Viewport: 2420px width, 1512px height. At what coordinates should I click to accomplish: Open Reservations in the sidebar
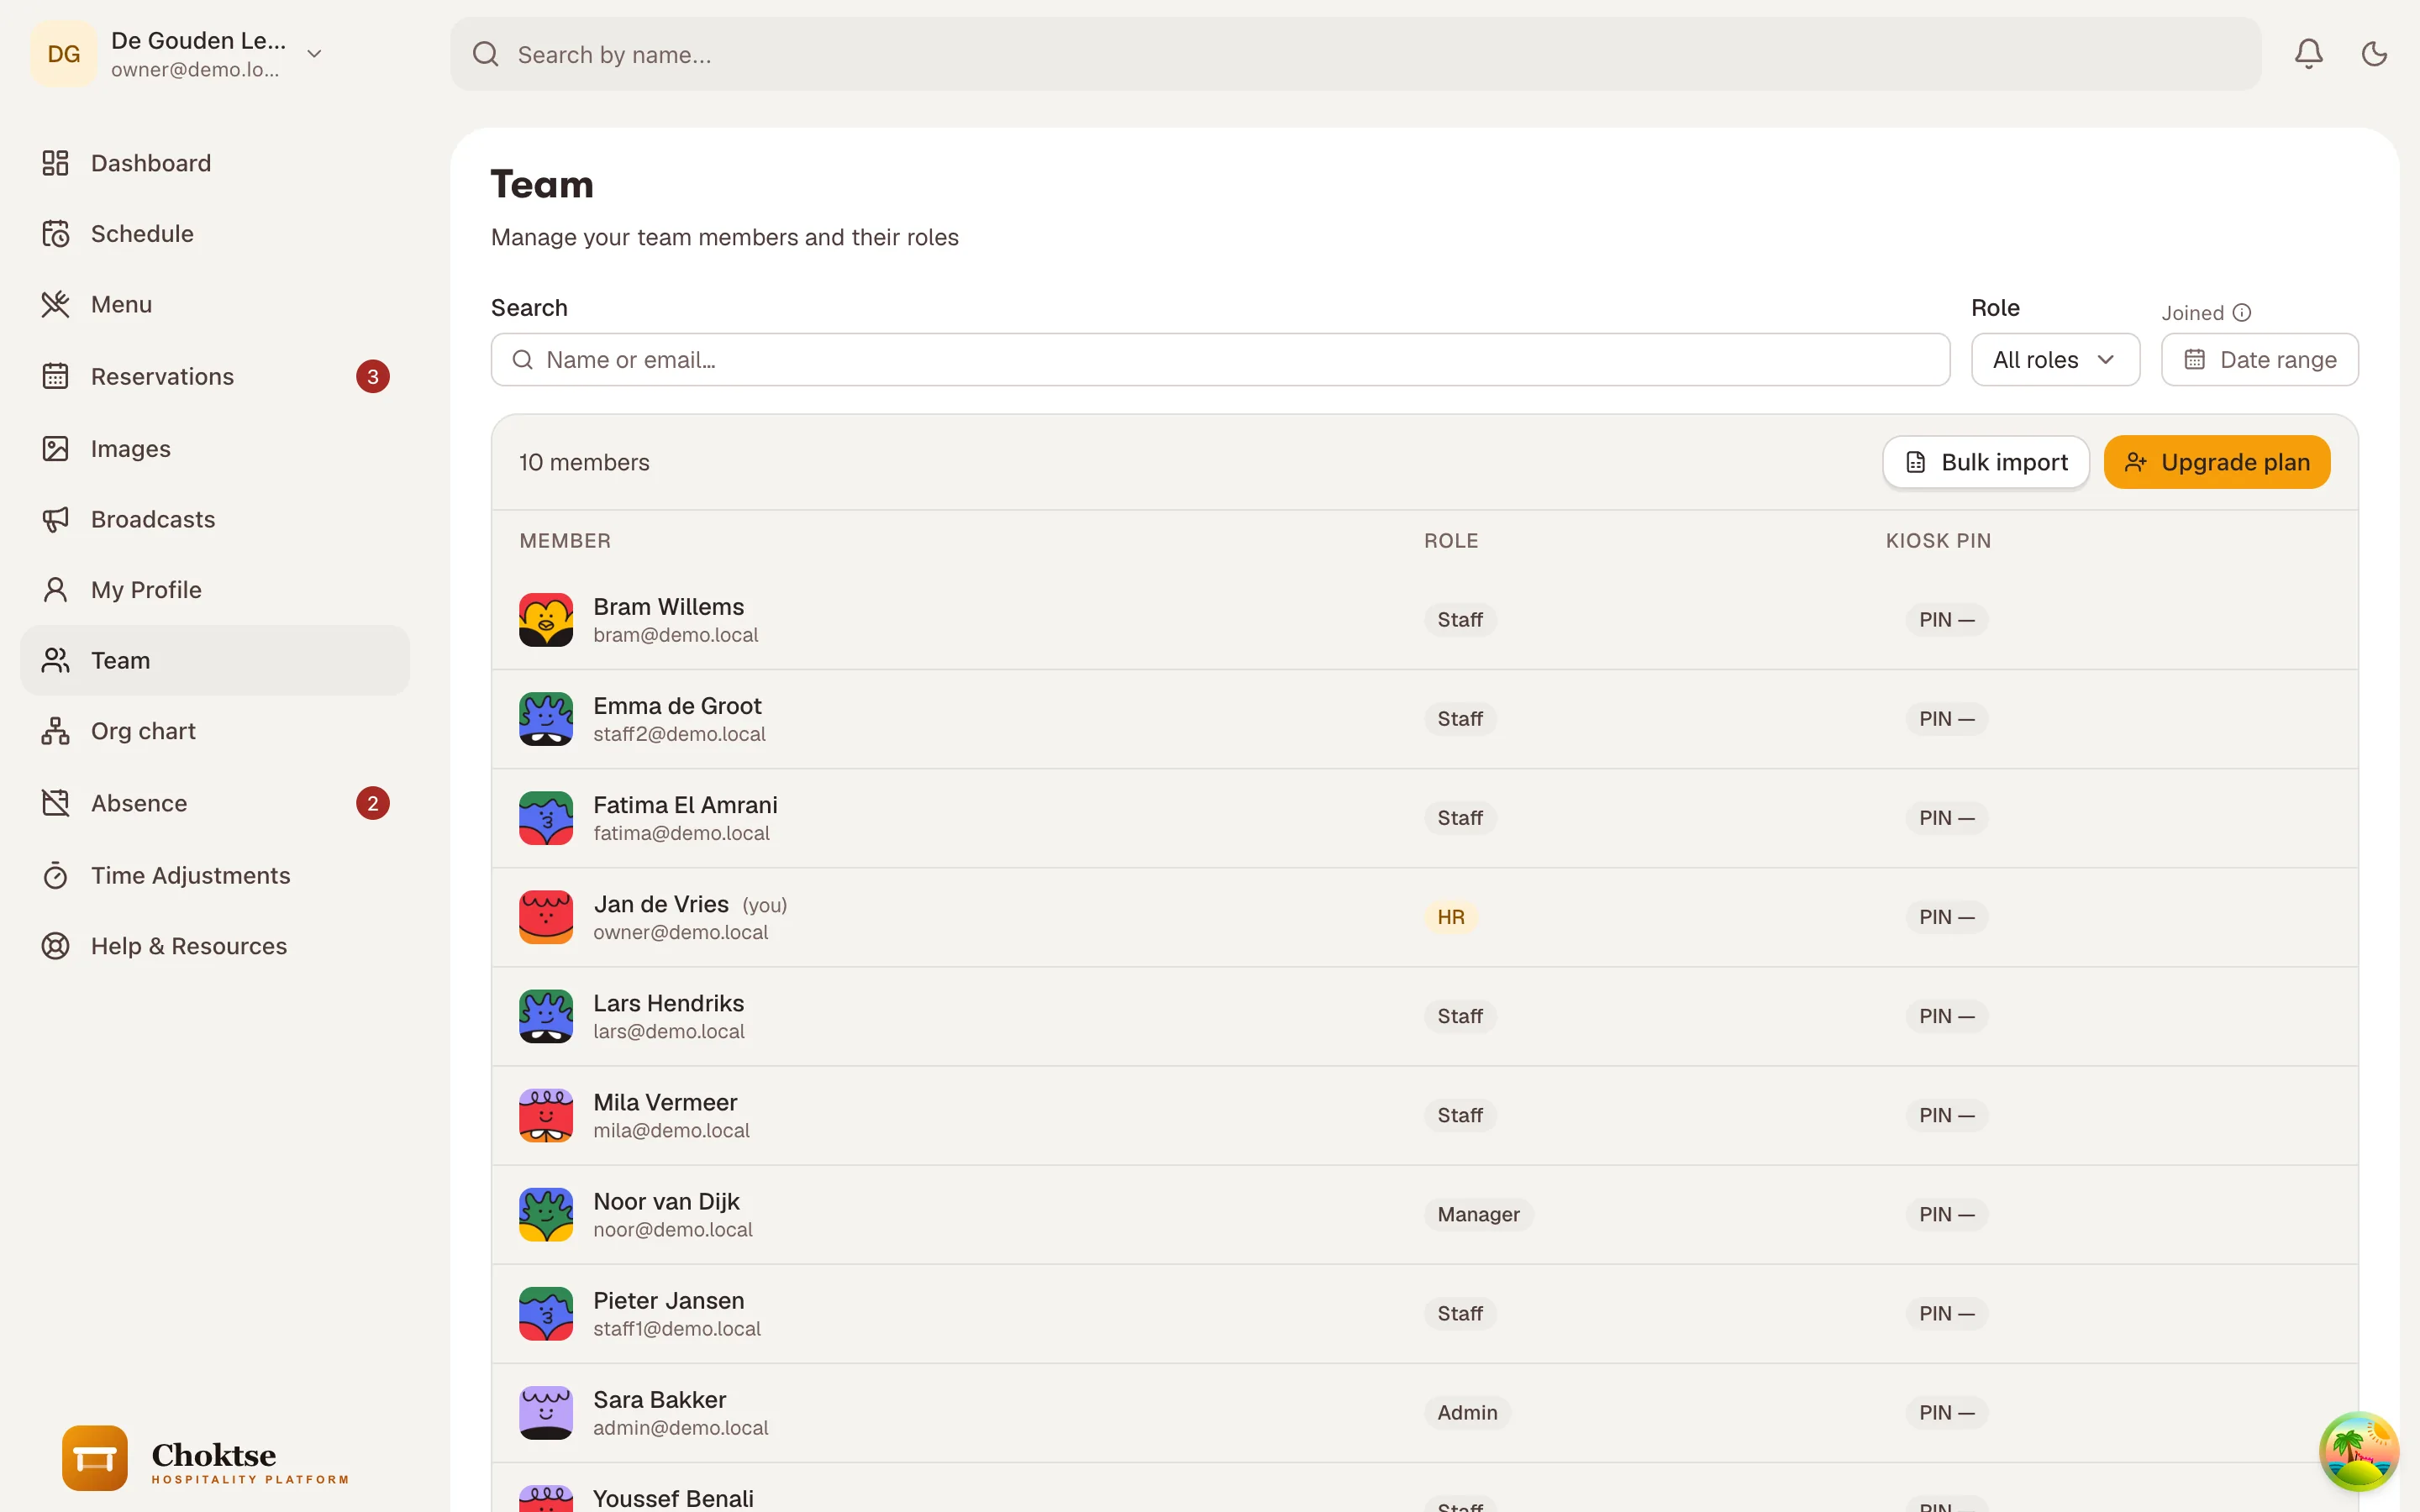click(x=214, y=377)
